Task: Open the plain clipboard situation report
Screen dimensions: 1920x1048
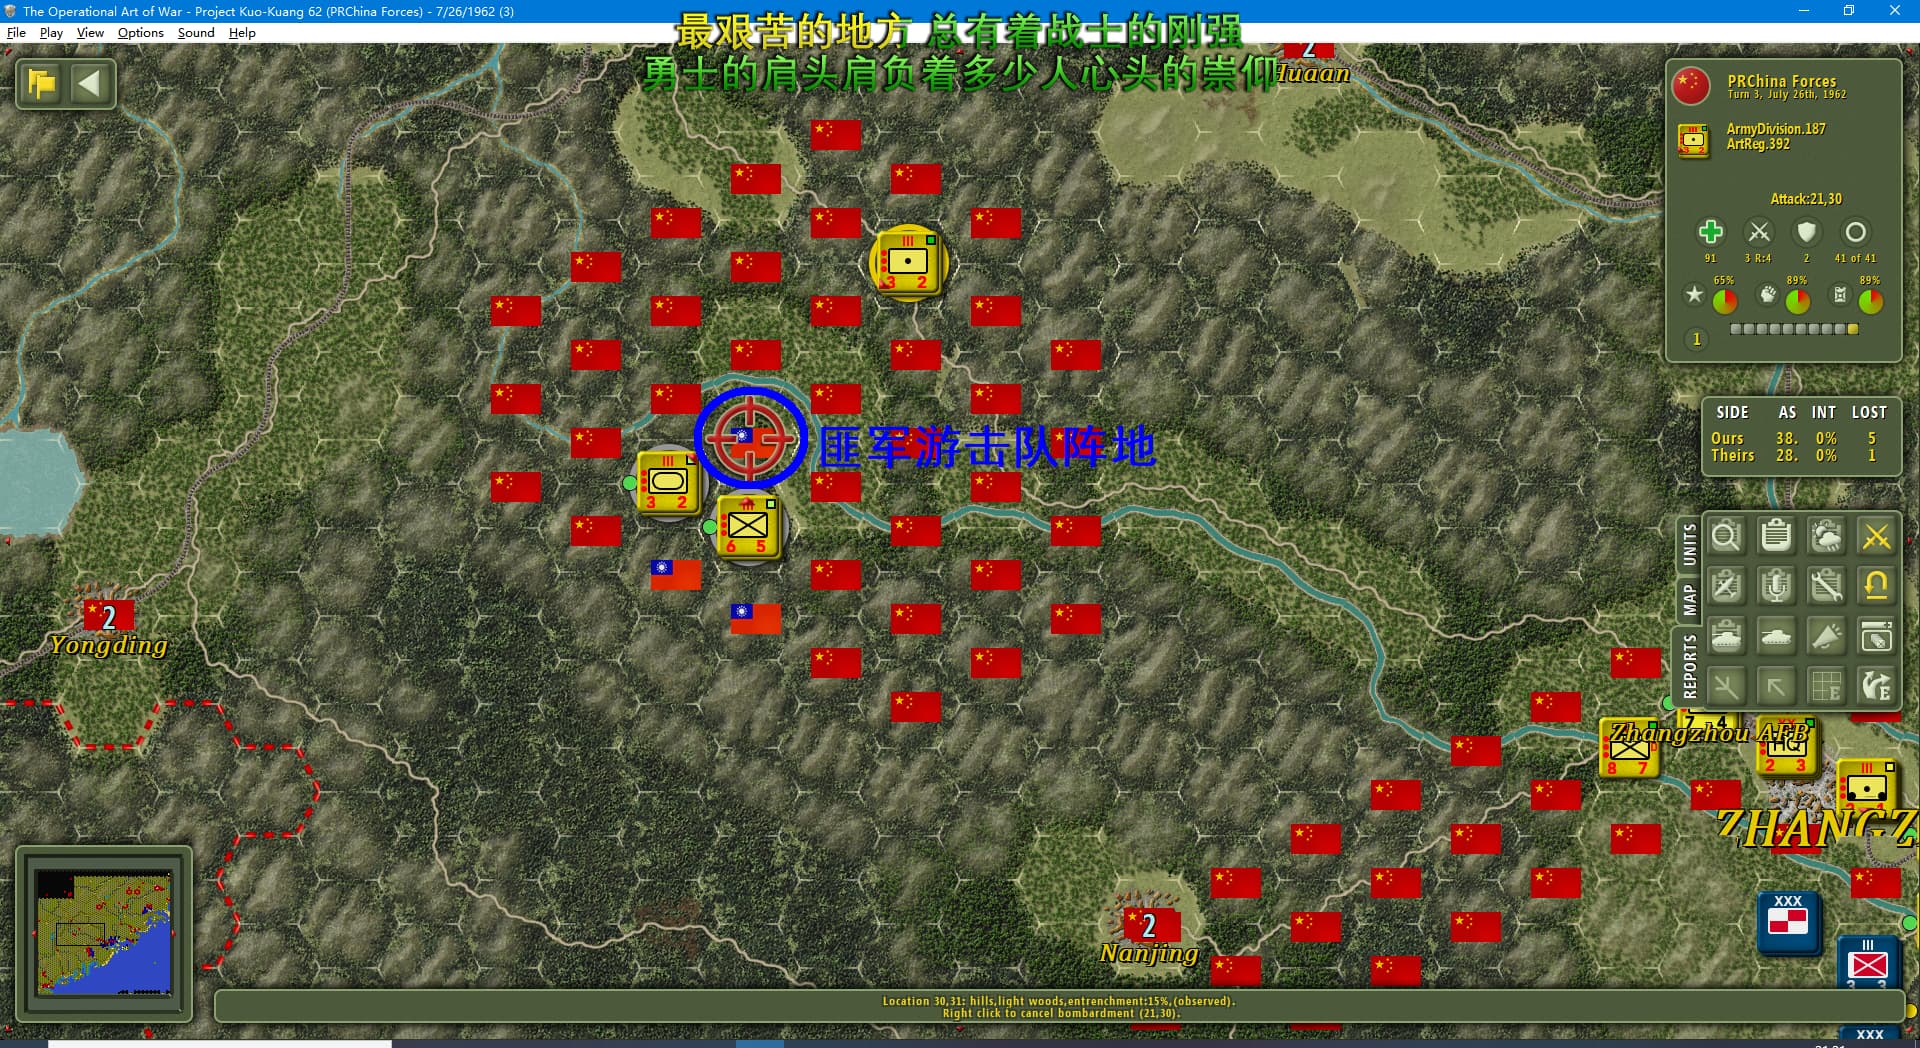Action: tap(1776, 537)
